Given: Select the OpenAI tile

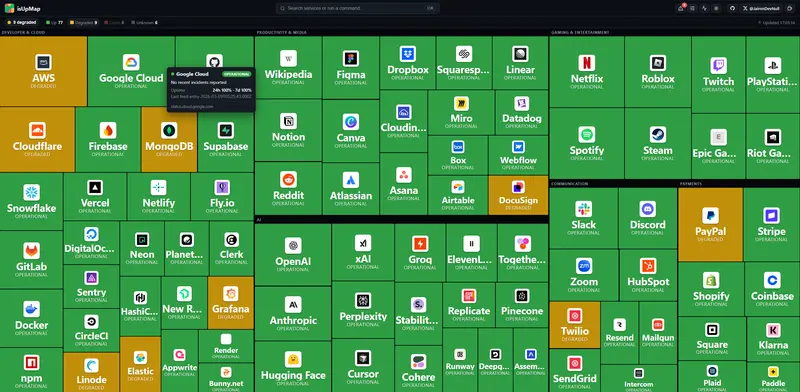Looking at the screenshot, I should click(293, 255).
